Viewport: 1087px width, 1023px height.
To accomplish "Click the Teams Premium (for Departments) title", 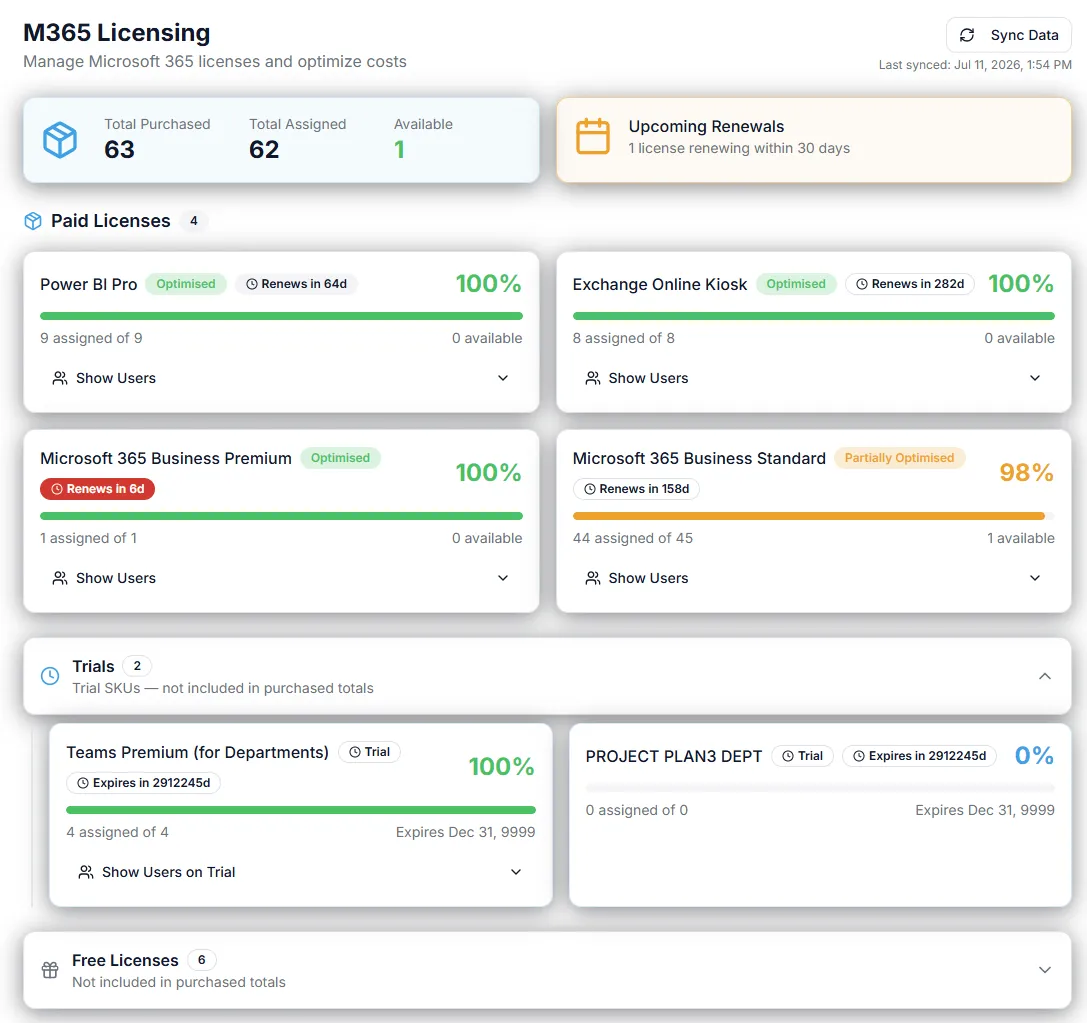I will click(x=198, y=753).
